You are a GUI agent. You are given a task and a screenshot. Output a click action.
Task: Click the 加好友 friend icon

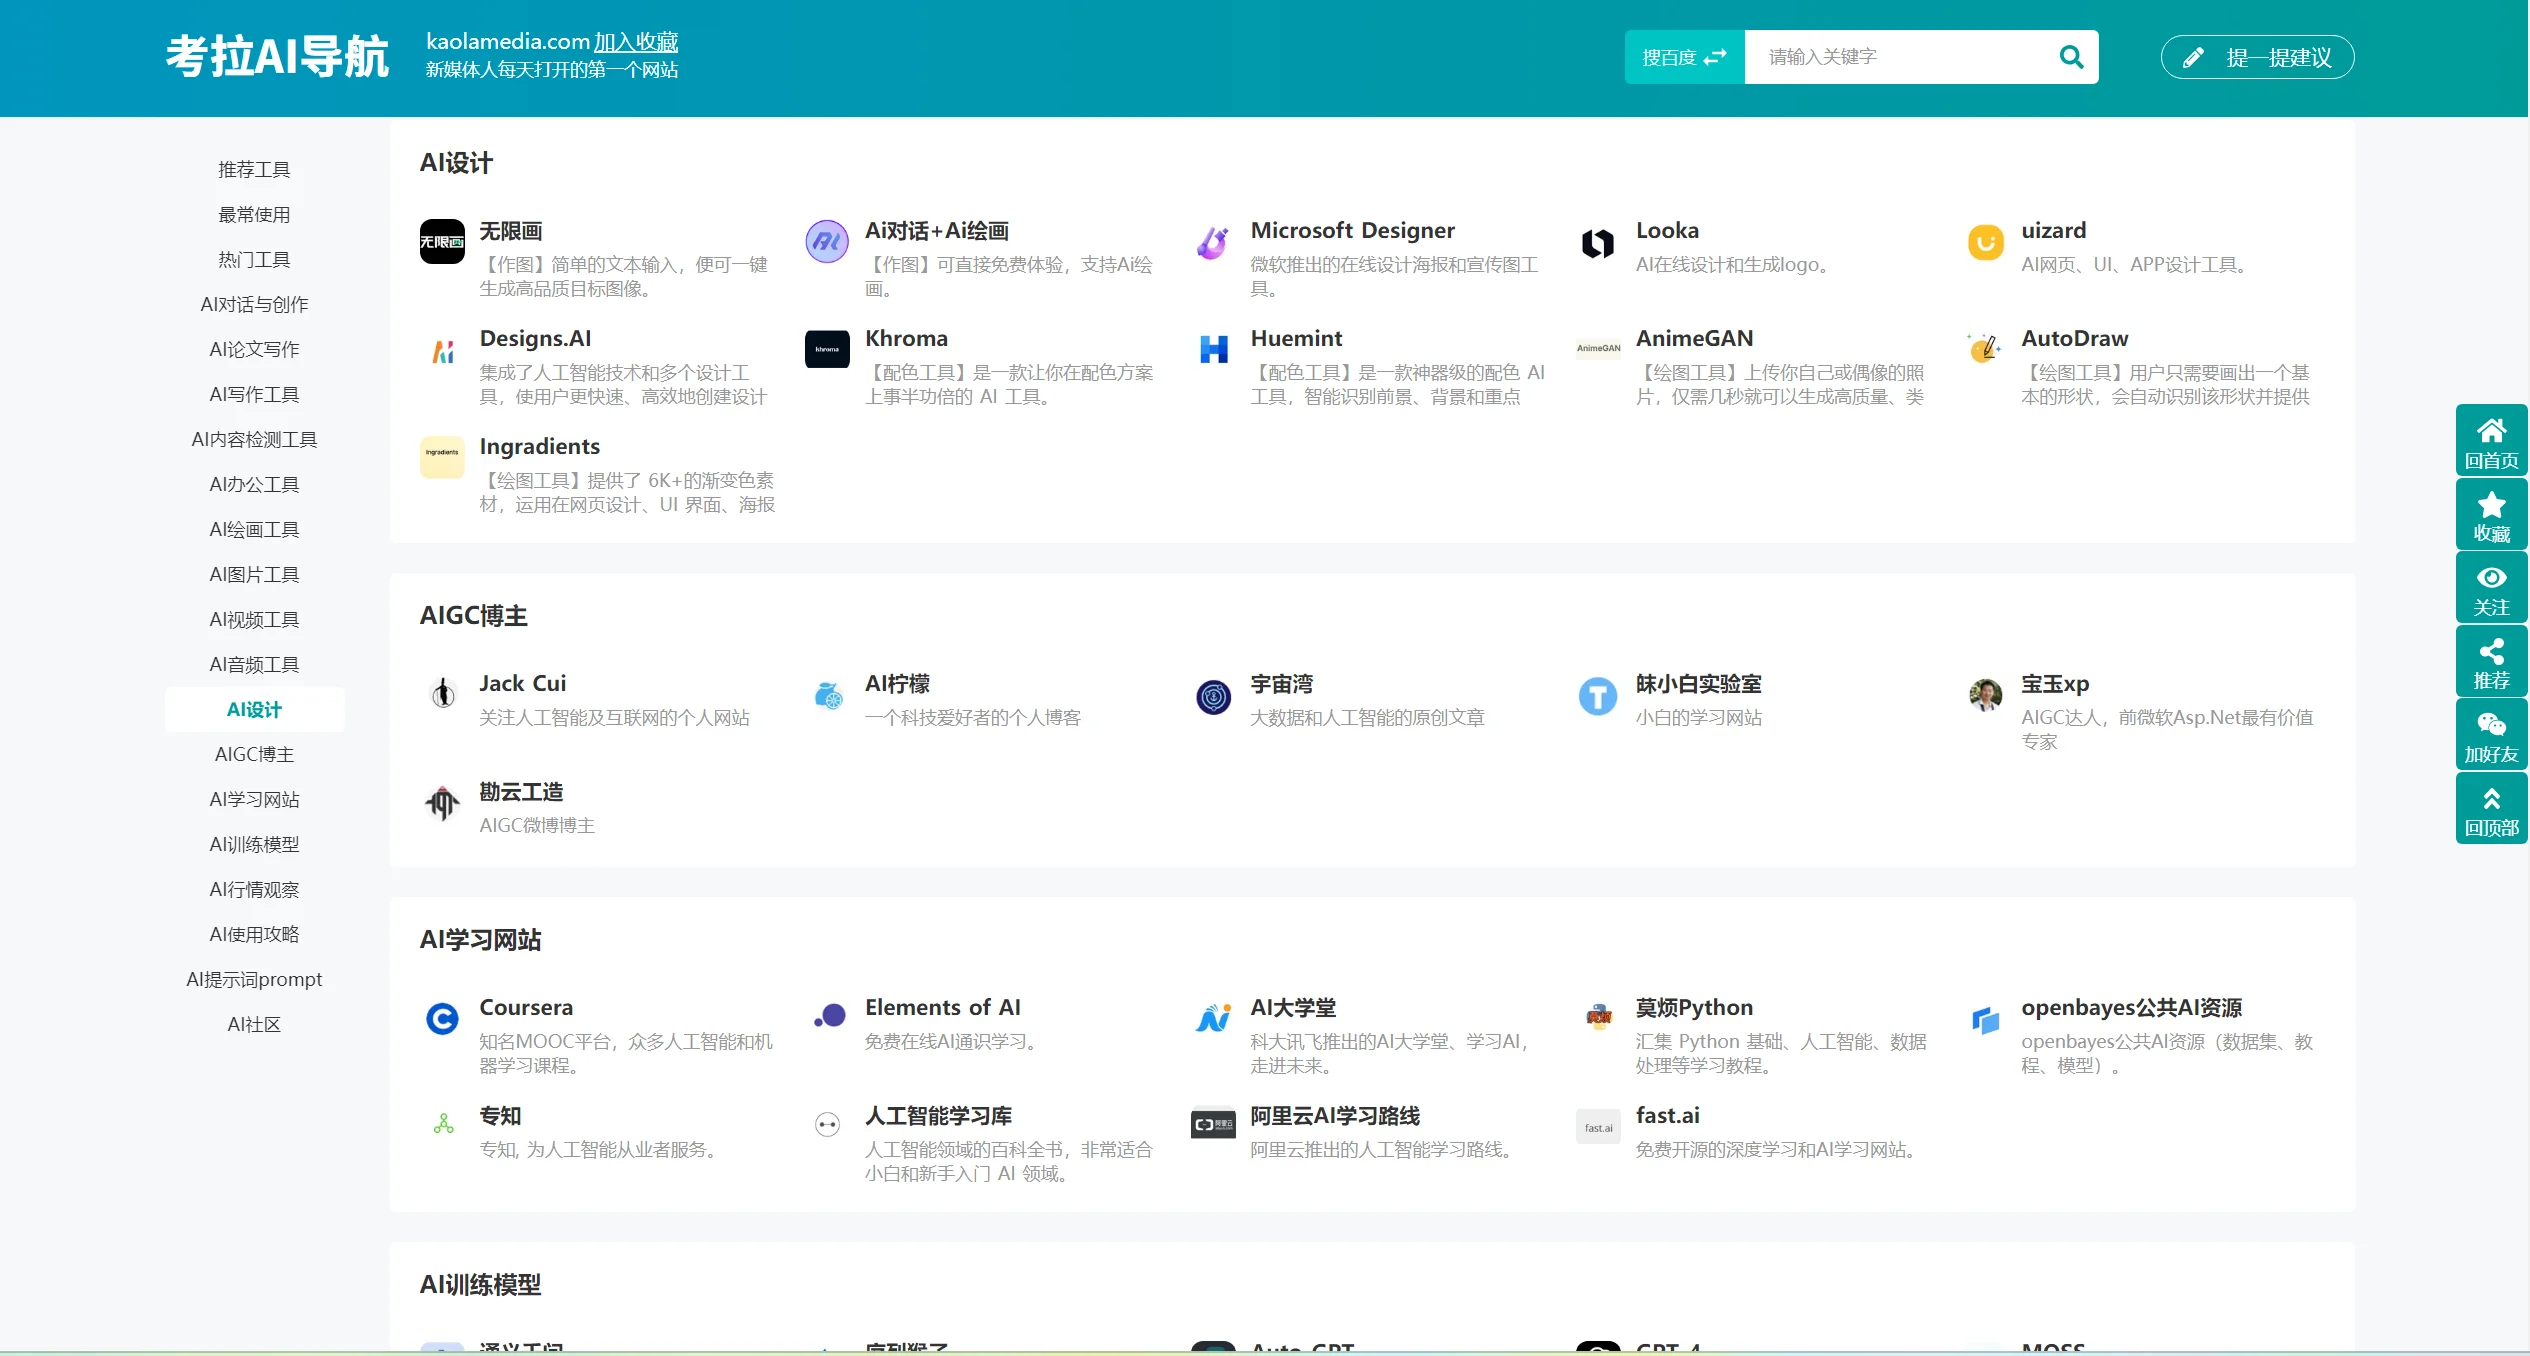(2492, 733)
